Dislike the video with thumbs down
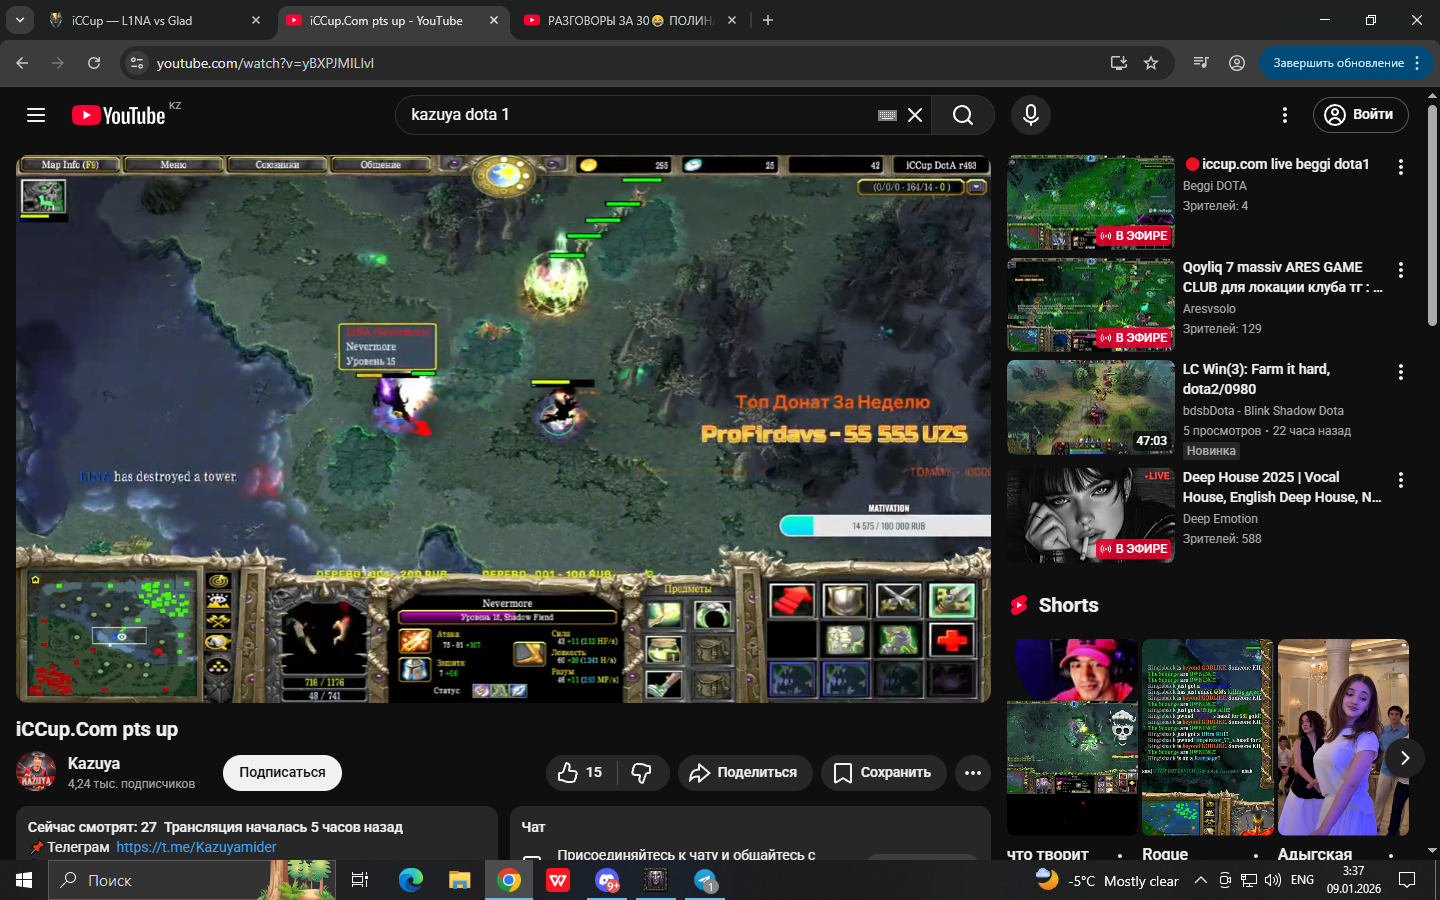Image resolution: width=1440 pixels, height=900 pixels. coord(642,772)
